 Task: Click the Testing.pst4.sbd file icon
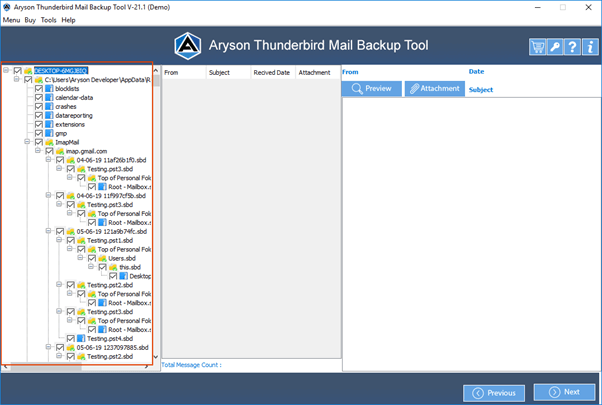pyautogui.click(x=81, y=339)
